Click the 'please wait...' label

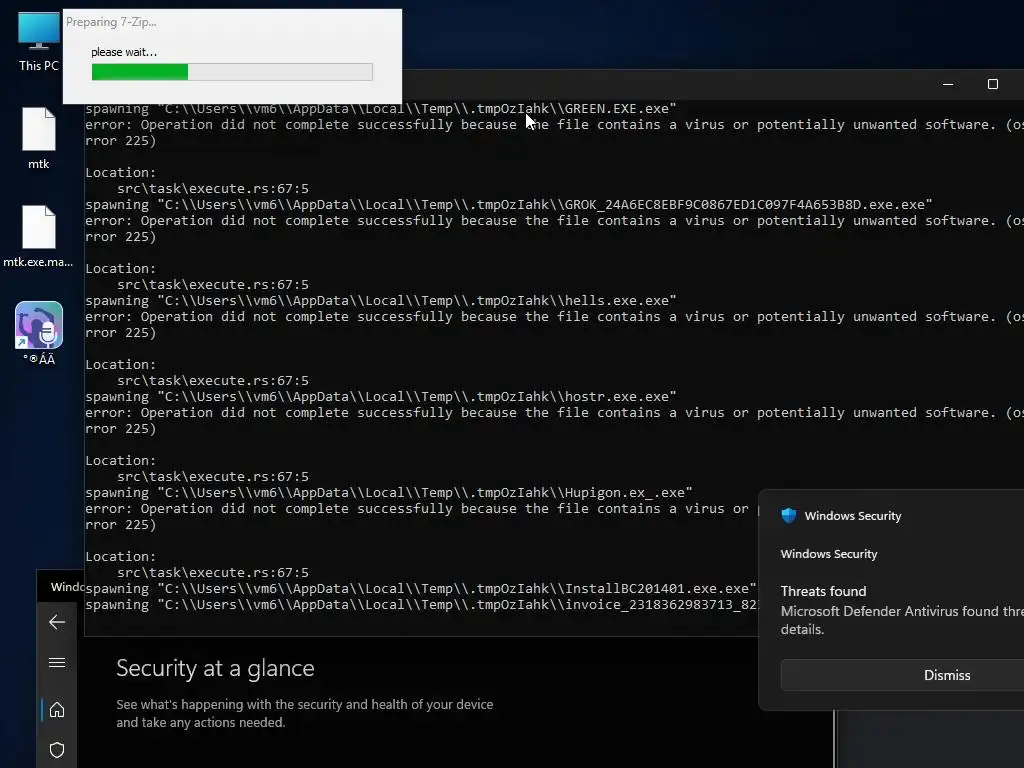pos(124,52)
